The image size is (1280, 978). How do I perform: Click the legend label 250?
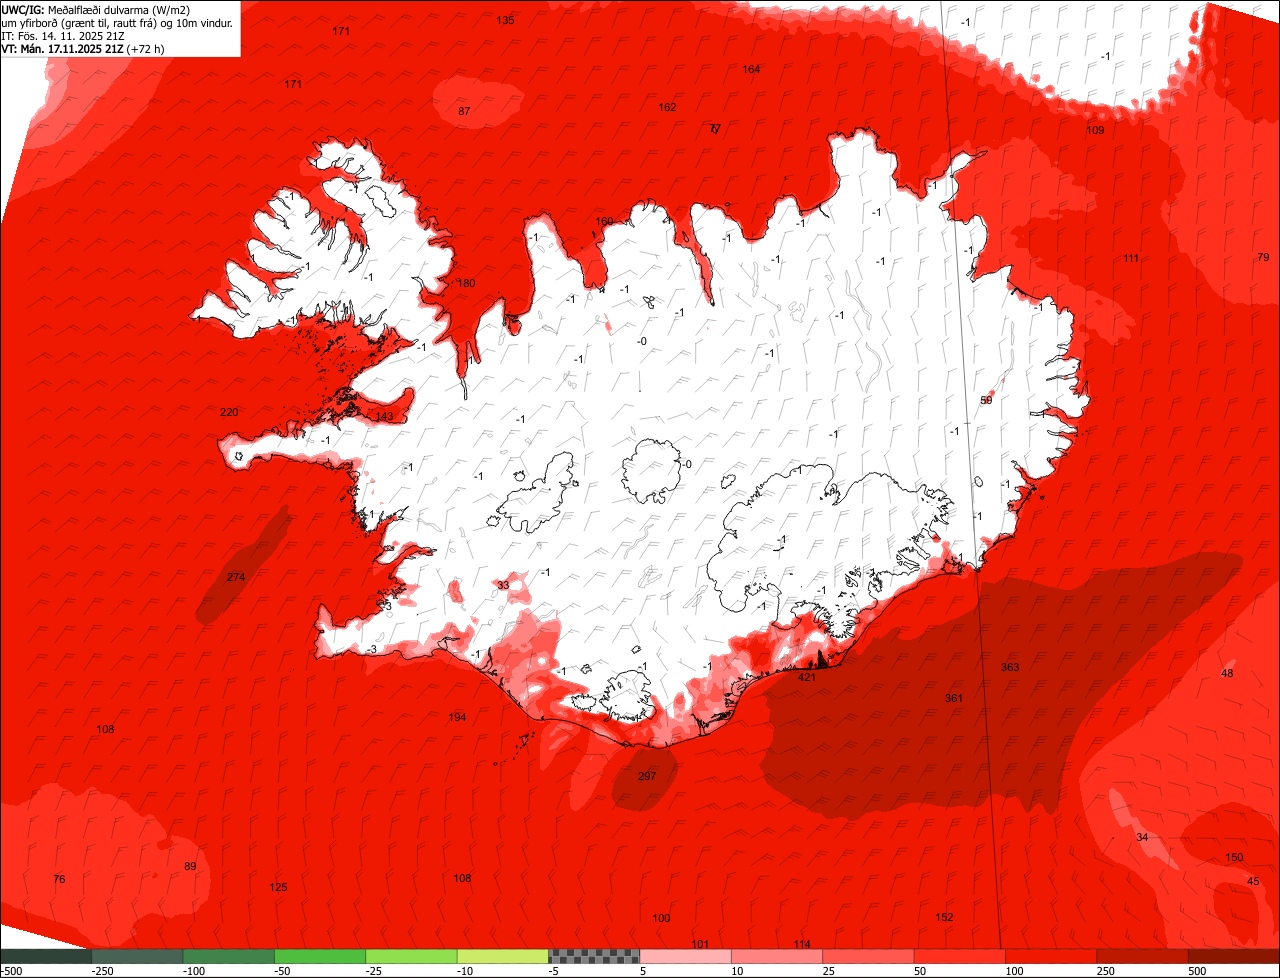pyautogui.click(x=1105, y=971)
